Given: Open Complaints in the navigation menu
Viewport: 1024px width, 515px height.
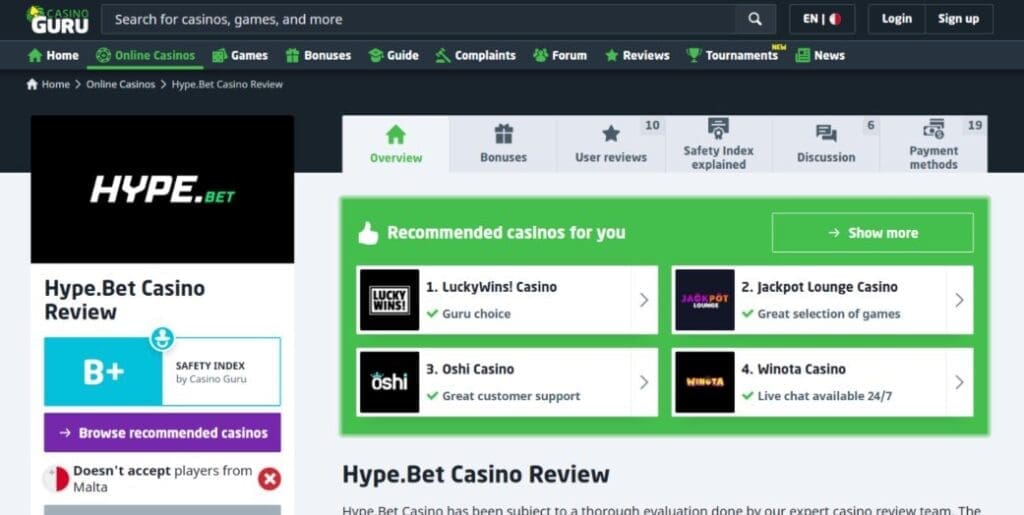Looking at the screenshot, I should coord(475,55).
